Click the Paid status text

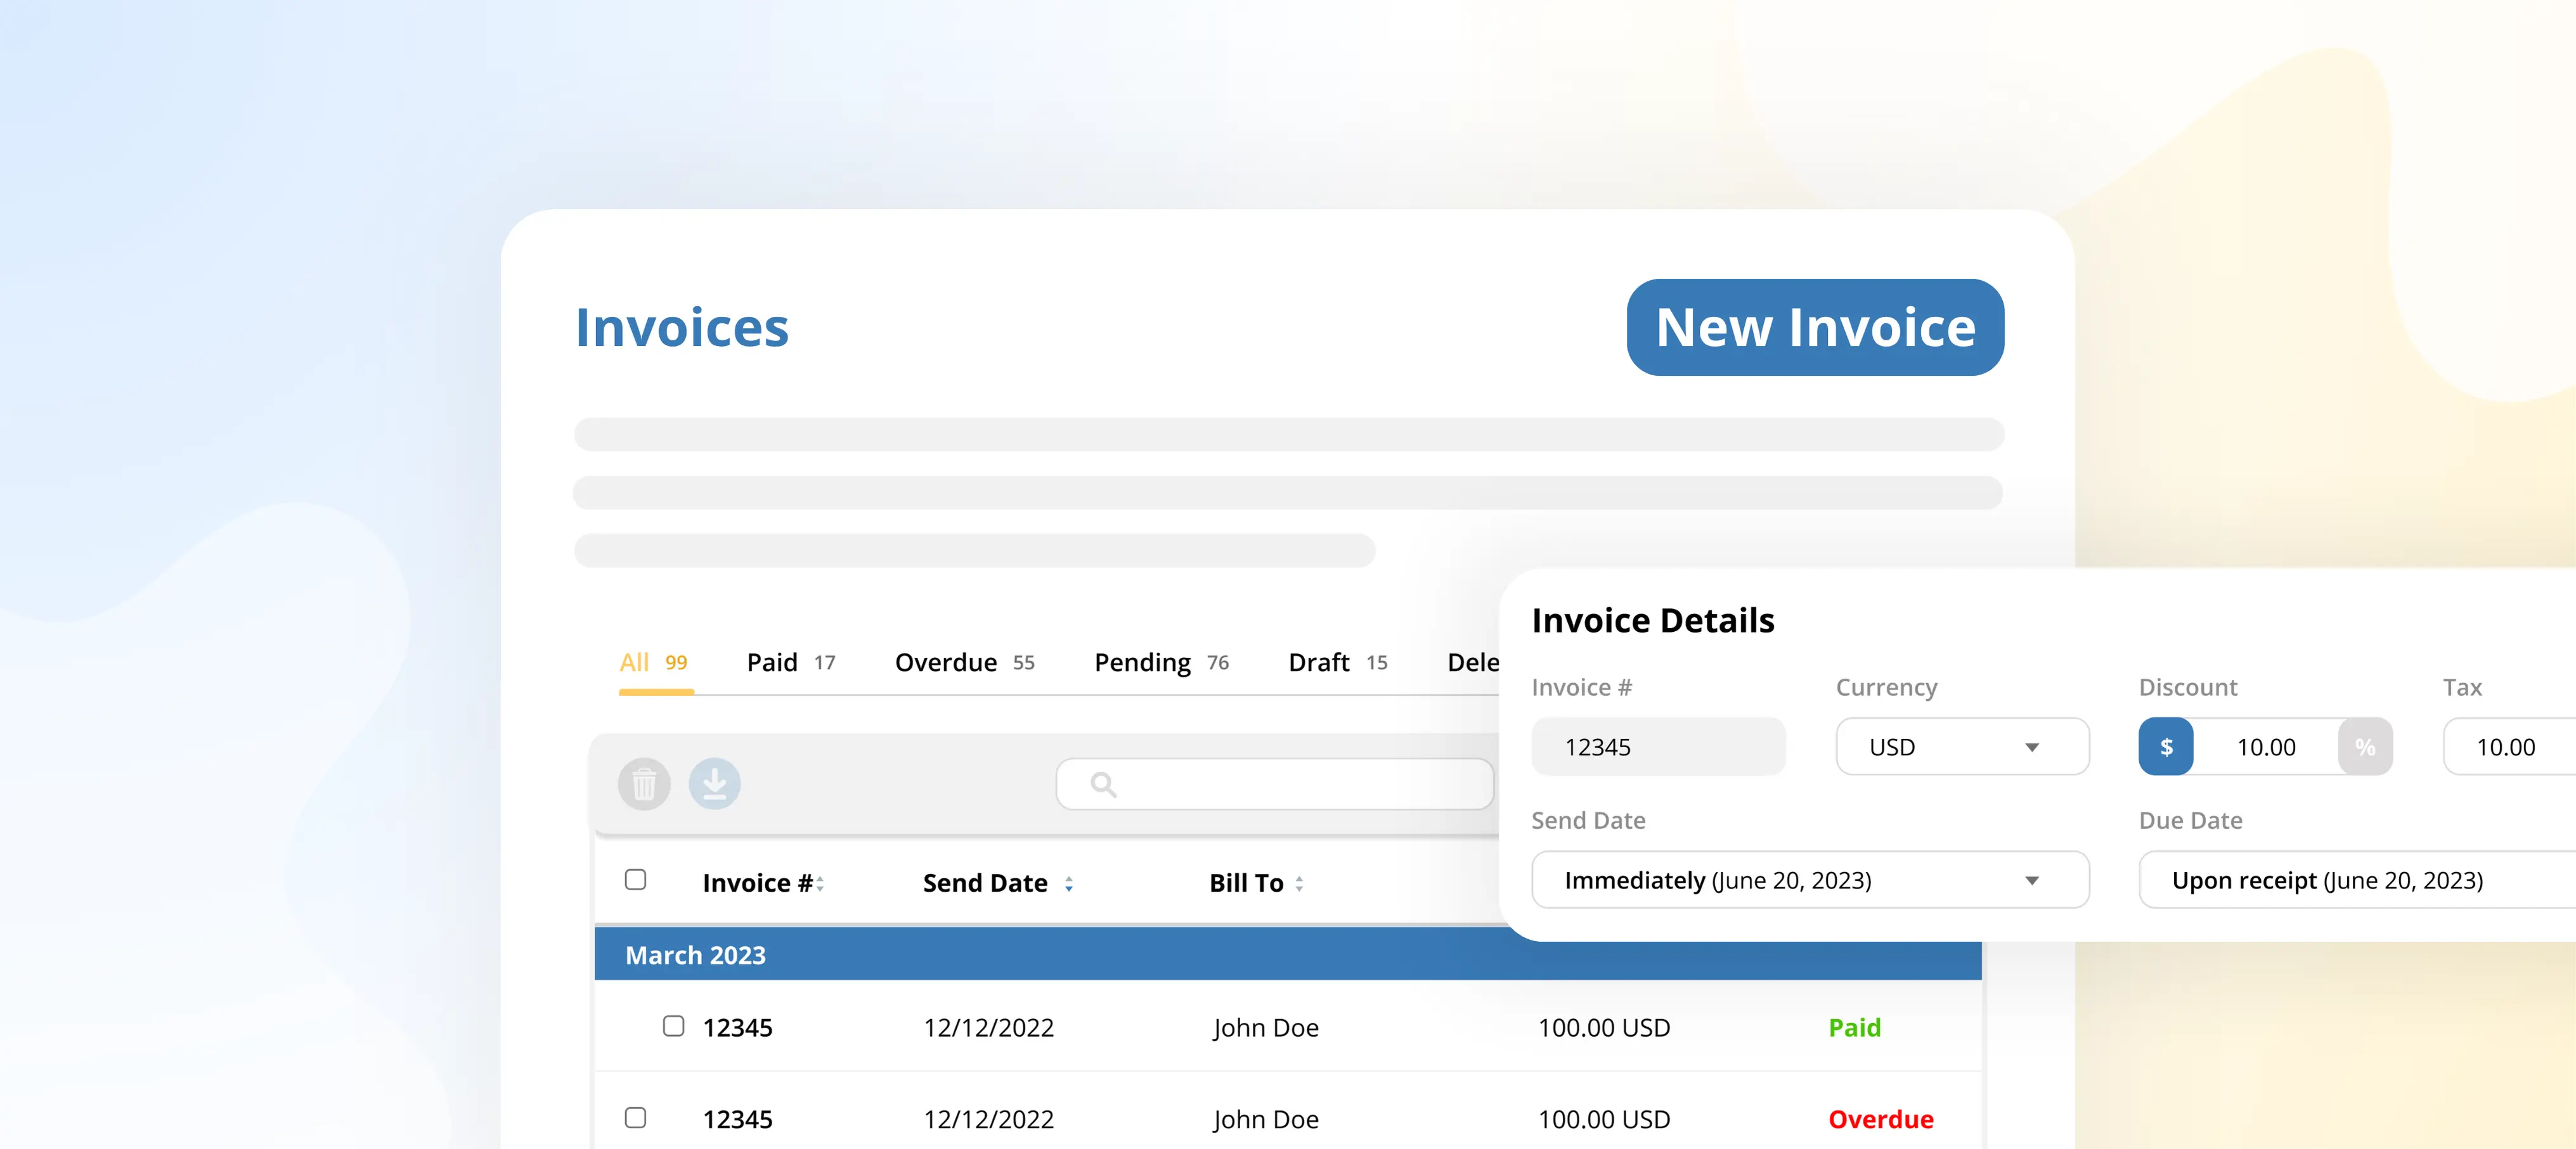point(1854,1027)
